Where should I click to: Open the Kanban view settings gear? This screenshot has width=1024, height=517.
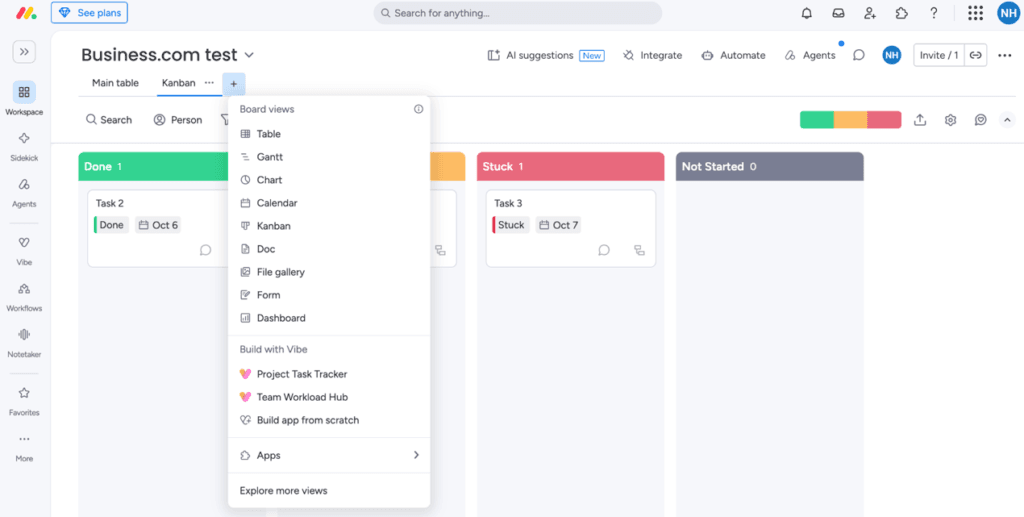click(x=950, y=120)
